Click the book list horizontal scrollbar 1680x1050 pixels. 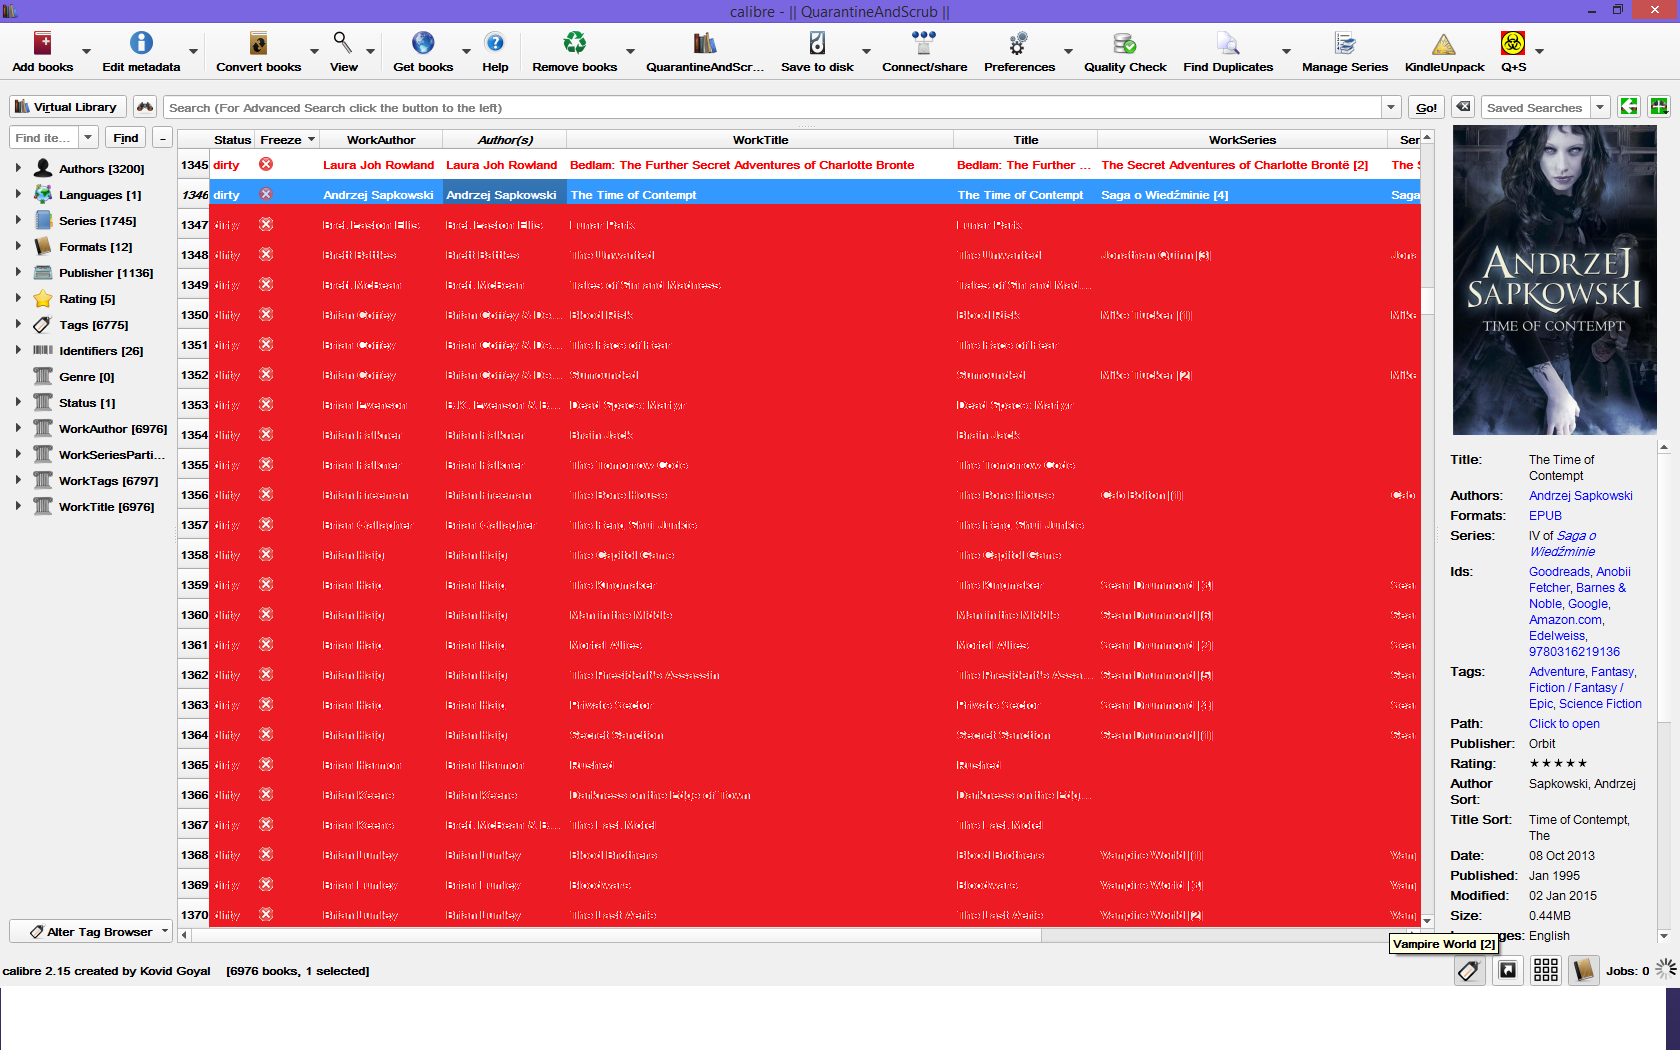click(x=616, y=936)
